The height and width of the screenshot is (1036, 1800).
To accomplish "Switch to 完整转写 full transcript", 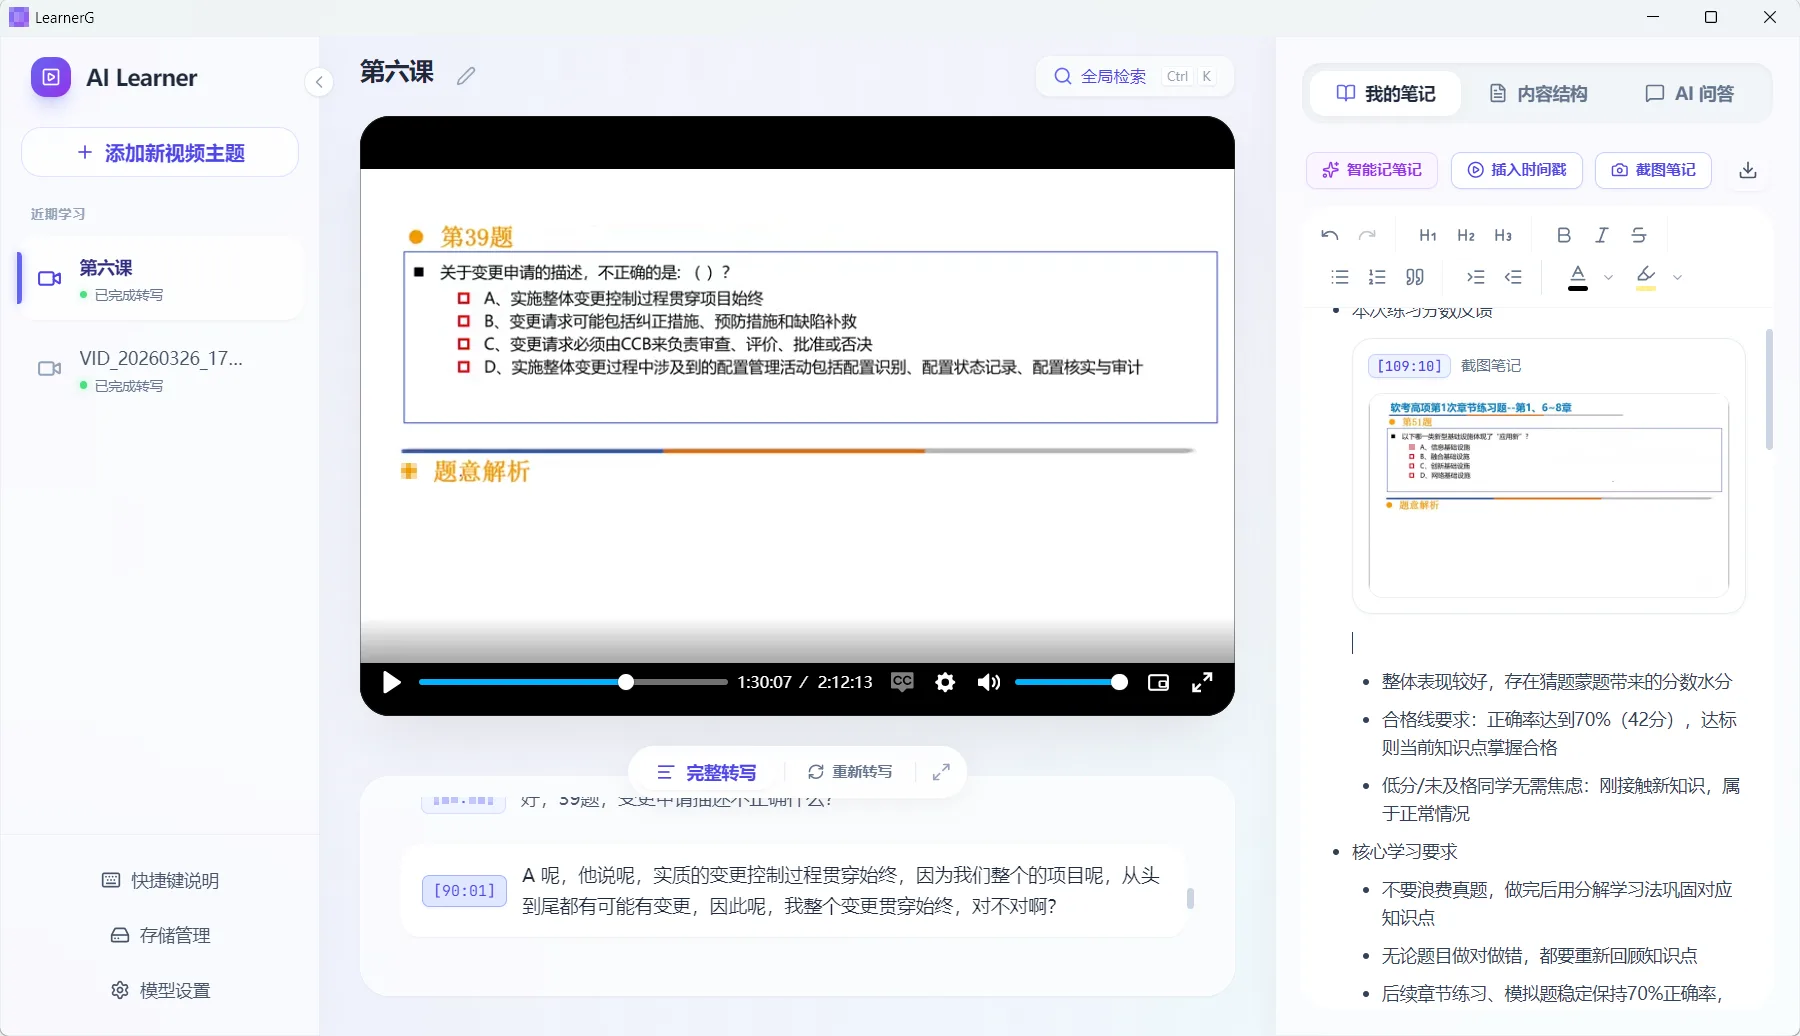I will pyautogui.click(x=706, y=773).
